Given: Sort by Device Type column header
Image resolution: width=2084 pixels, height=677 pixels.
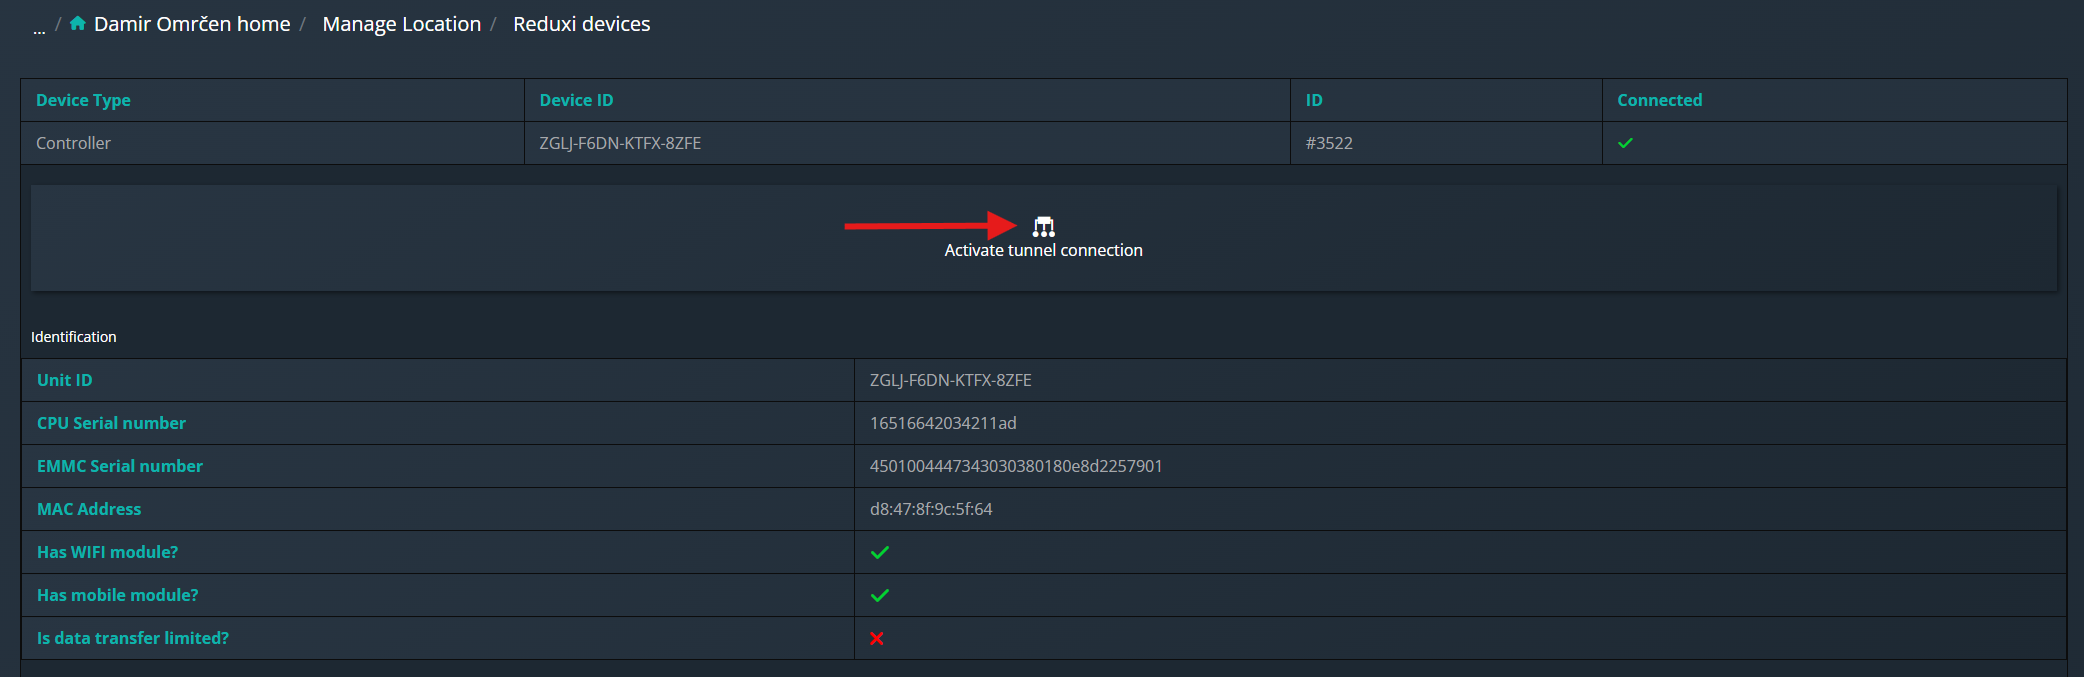Looking at the screenshot, I should tap(83, 100).
